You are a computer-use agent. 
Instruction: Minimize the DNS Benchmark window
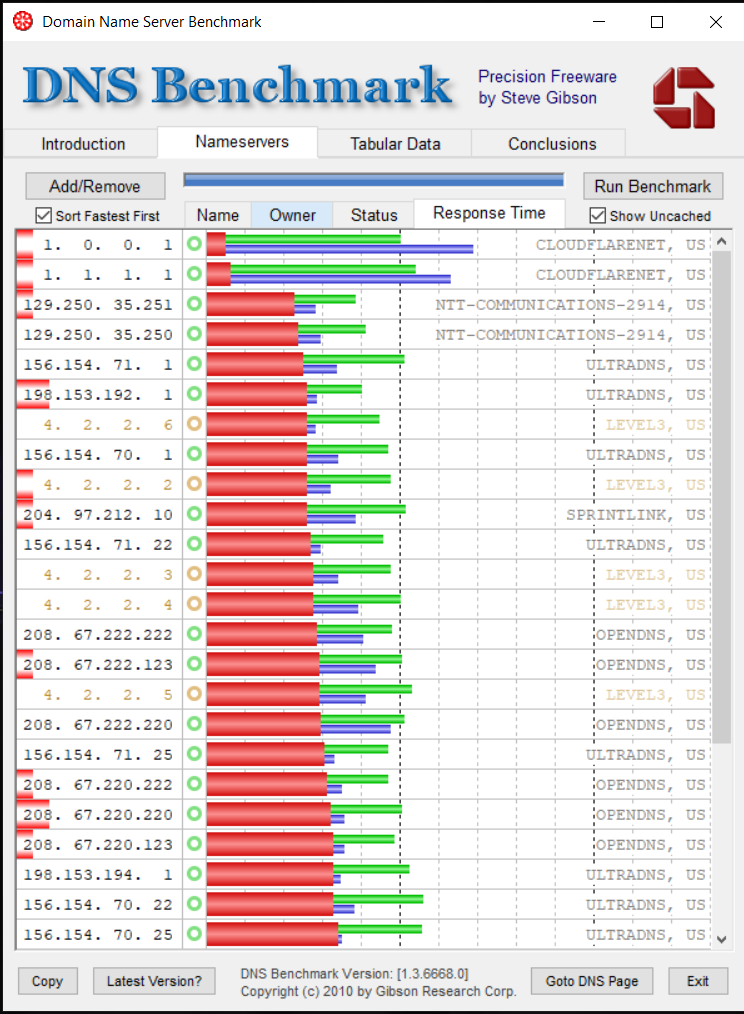pos(599,22)
